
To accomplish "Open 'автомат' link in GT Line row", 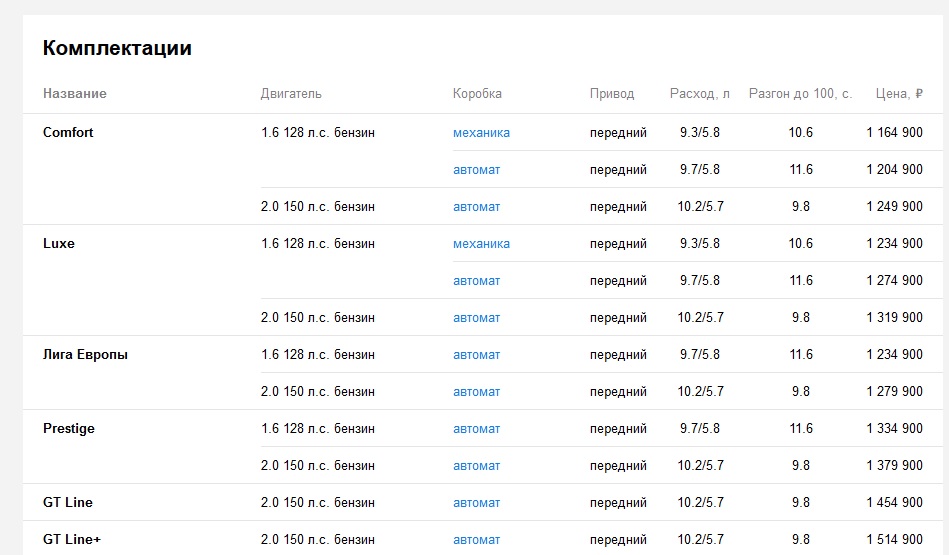I will [x=476, y=502].
